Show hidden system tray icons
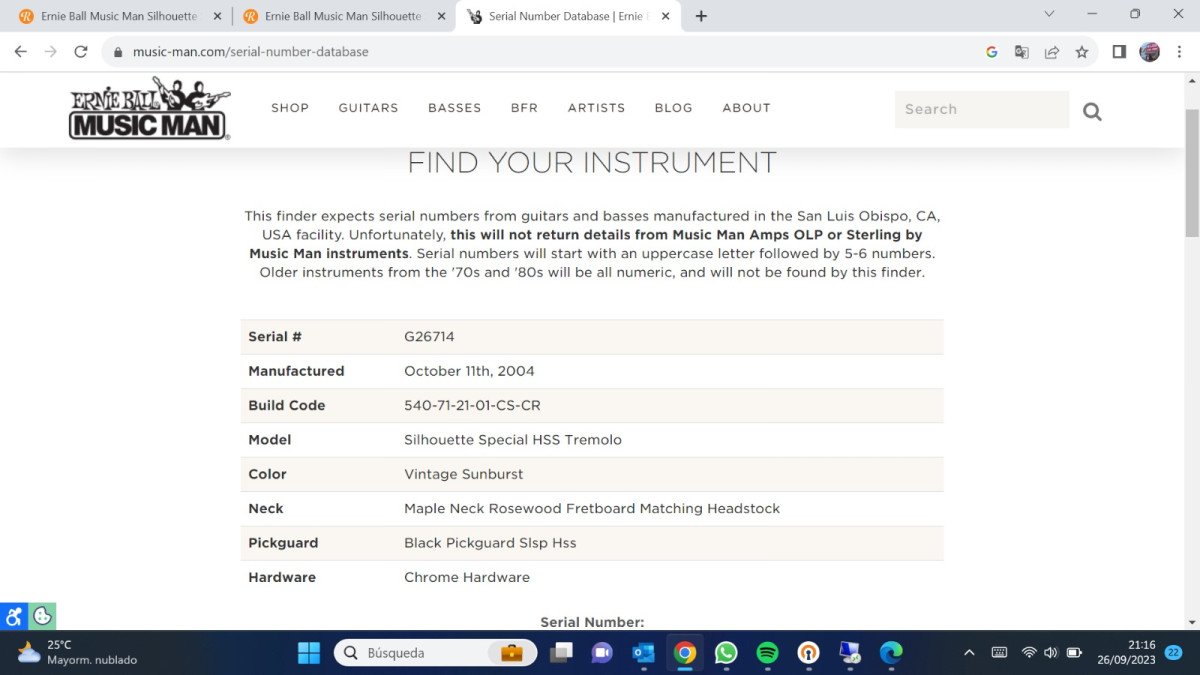The width and height of the screenshot is (1200, 675). click(x=968, y=653)
